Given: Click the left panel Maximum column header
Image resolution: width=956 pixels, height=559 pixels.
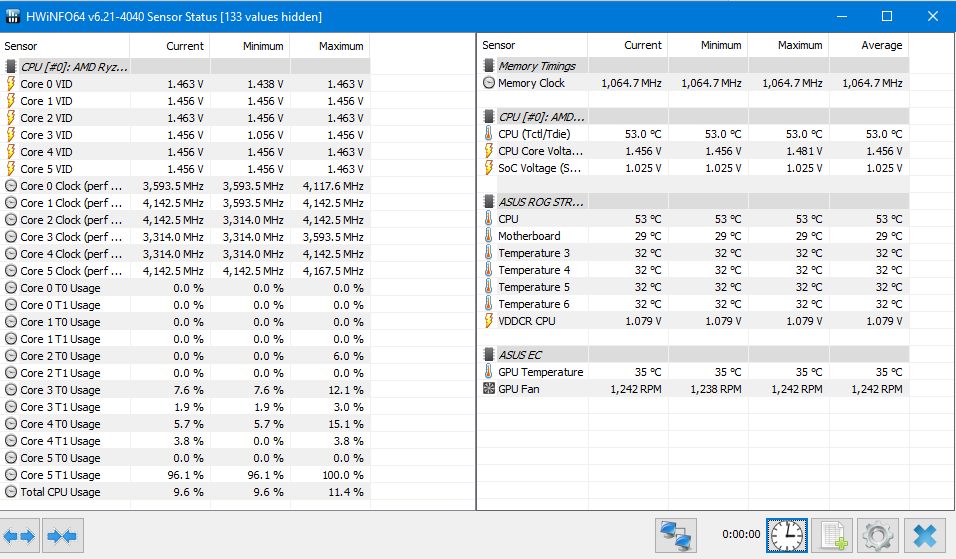Looking at the screenshot, I should (330, 46).
